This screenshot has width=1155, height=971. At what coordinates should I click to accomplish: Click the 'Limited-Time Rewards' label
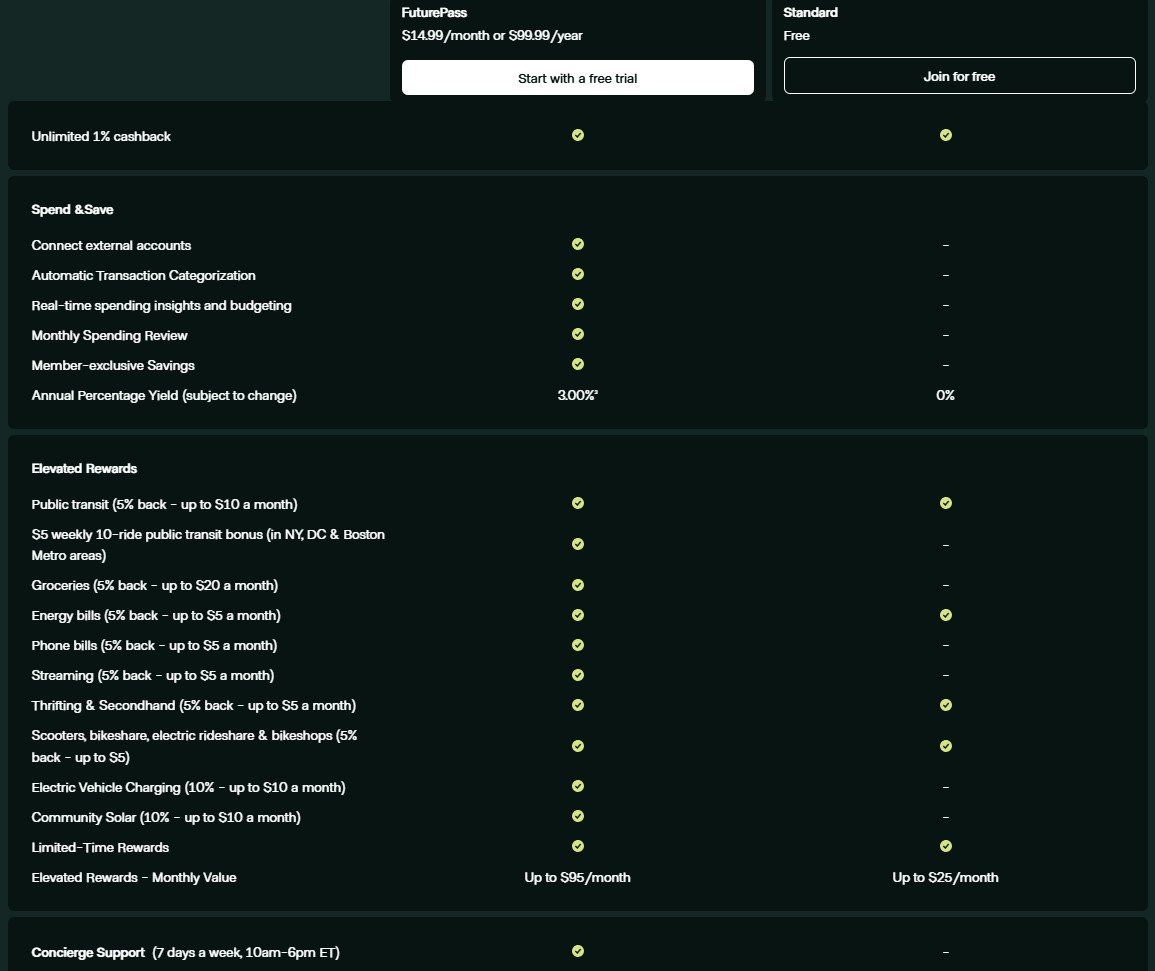[100, 848]
